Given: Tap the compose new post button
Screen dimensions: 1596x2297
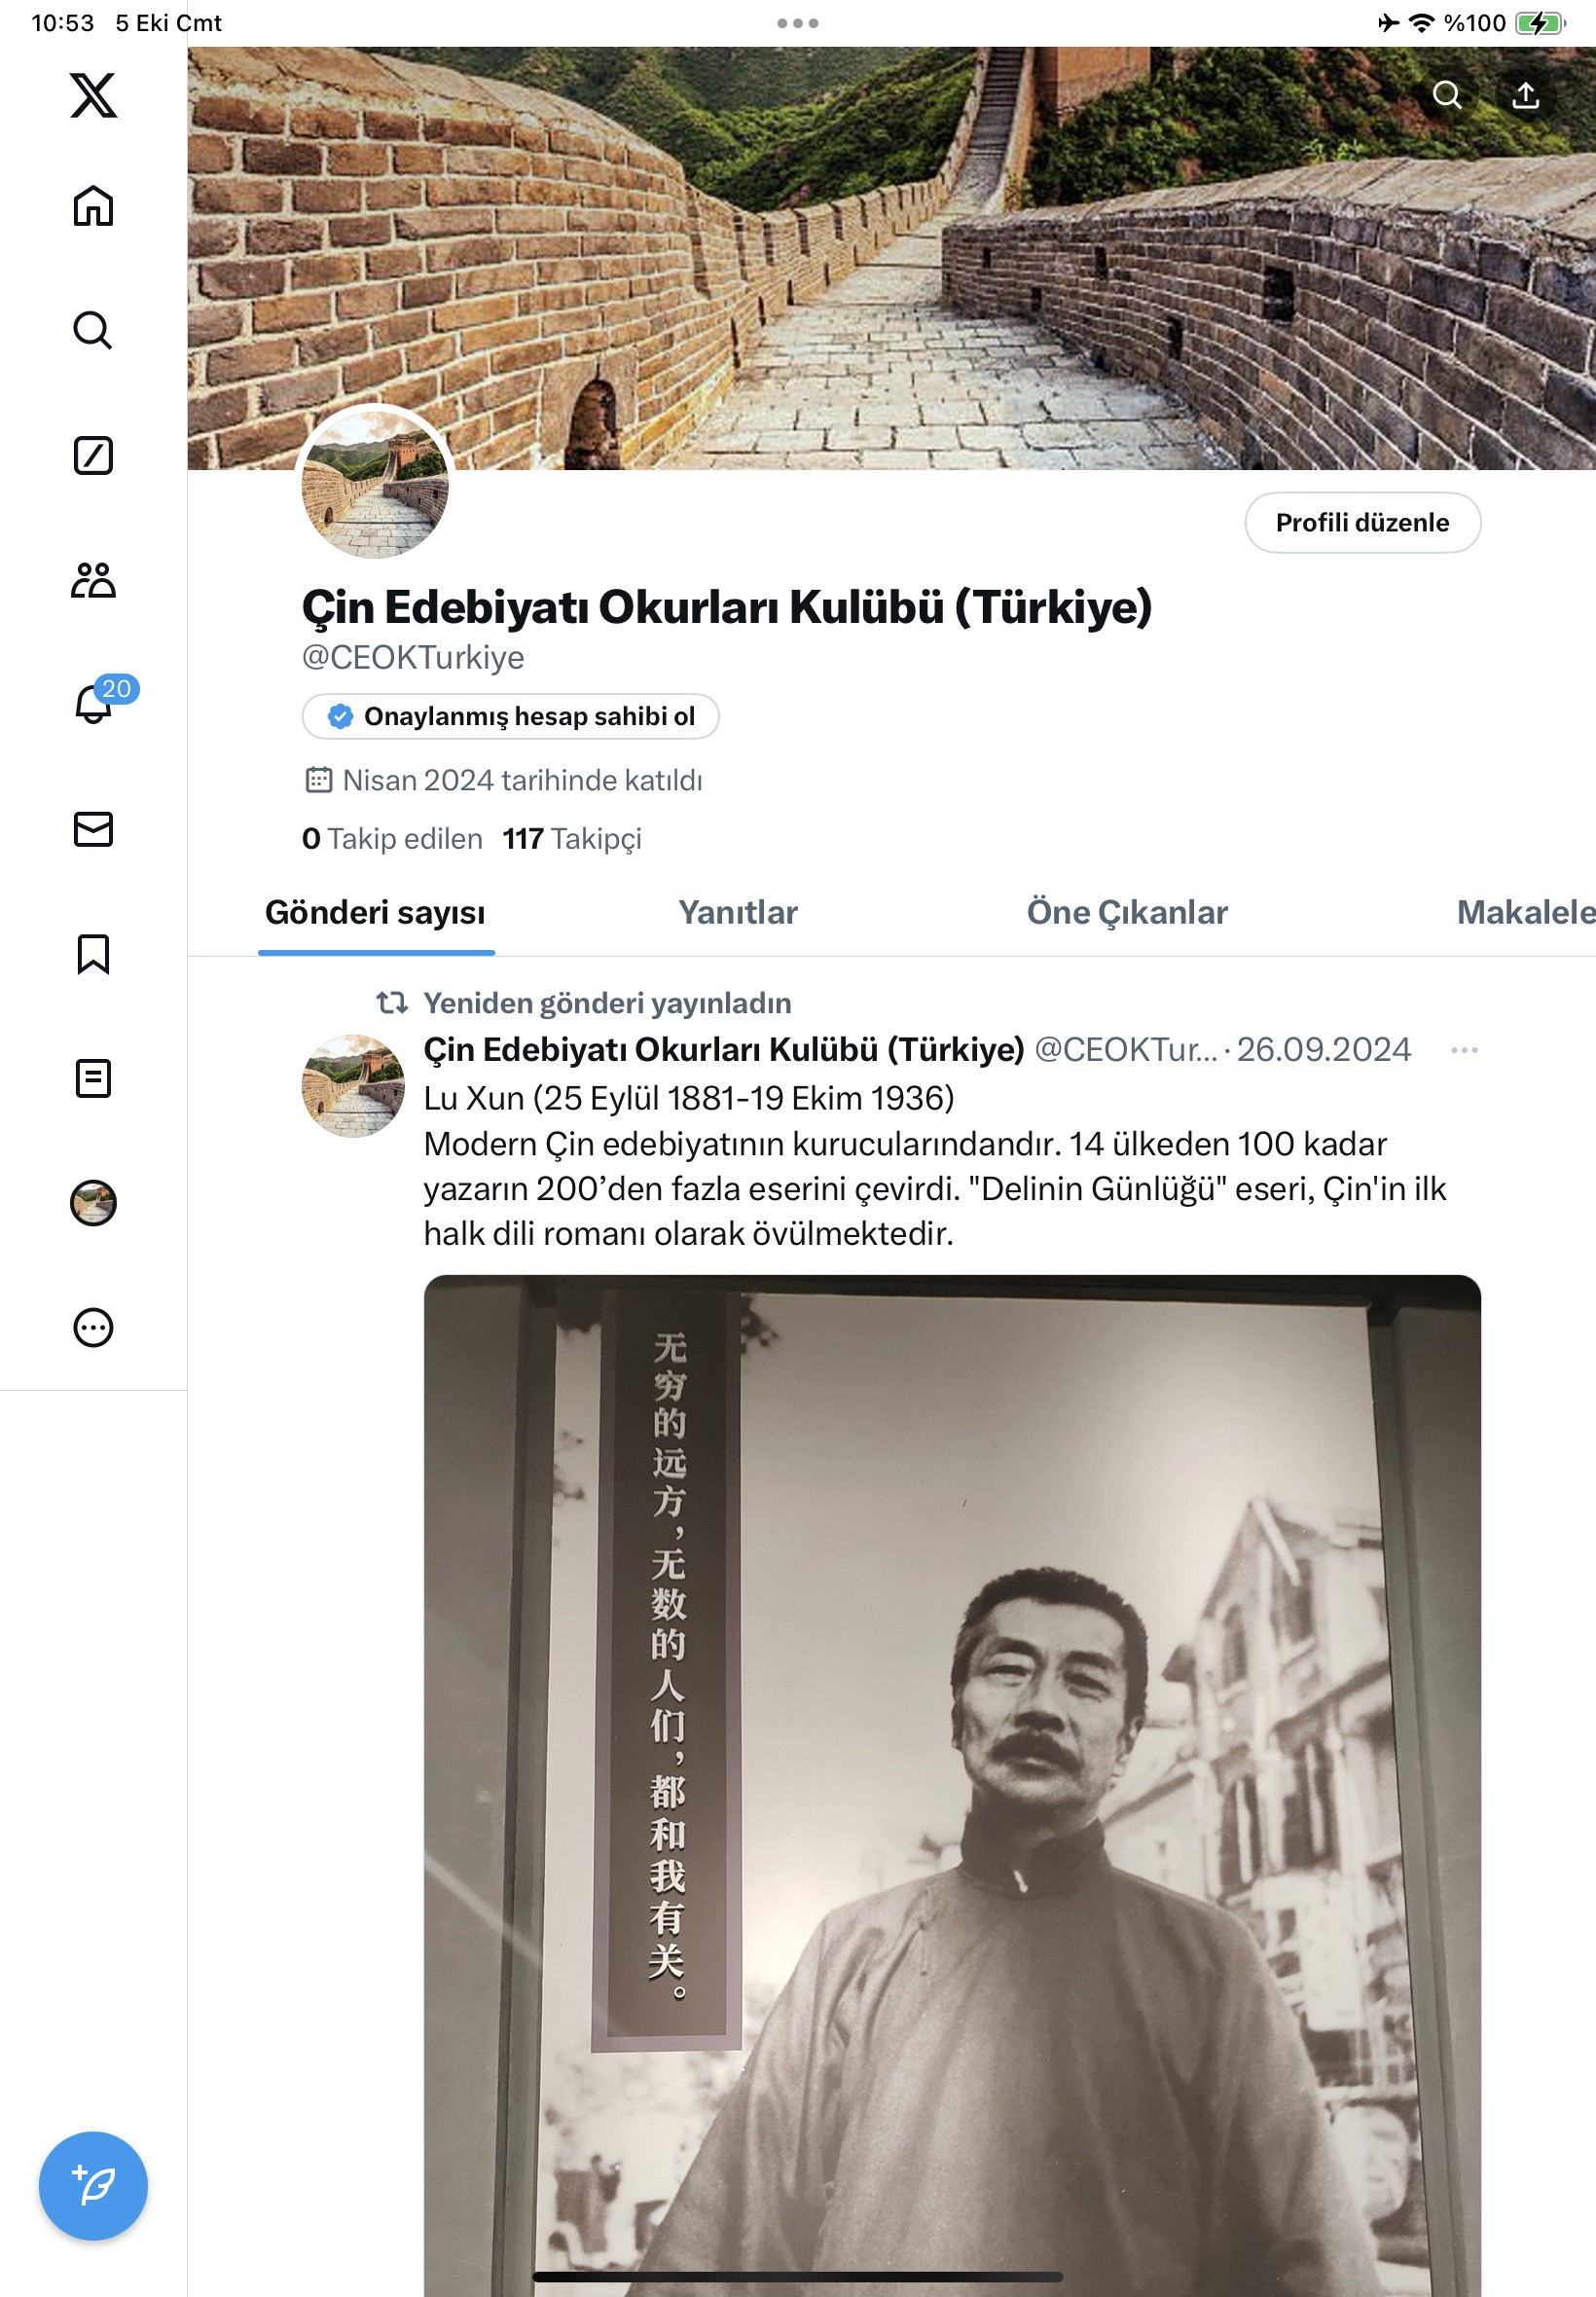Looking at the screenshot, I should 93,2185.
